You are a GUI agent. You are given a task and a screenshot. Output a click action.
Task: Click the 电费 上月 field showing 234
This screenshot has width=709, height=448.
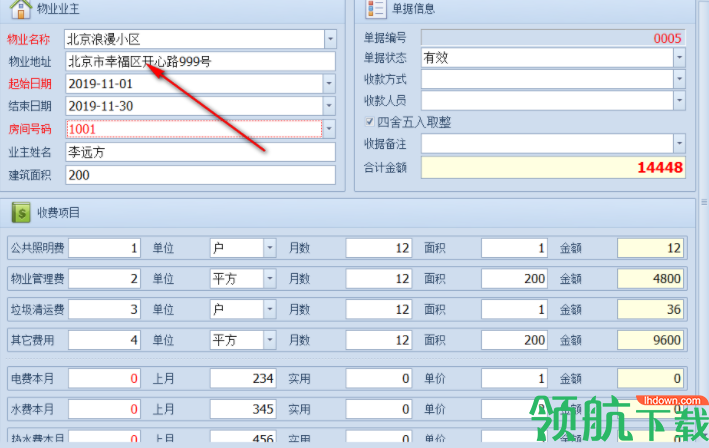click(x=243, y=378)
